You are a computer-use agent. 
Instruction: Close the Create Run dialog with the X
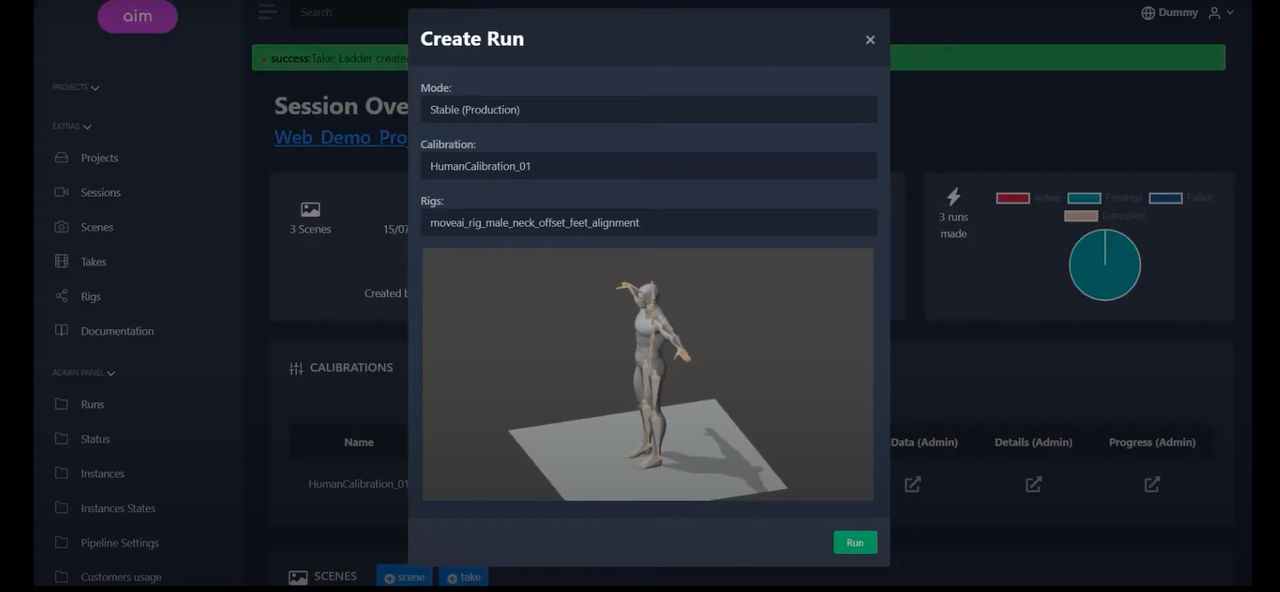870,40
